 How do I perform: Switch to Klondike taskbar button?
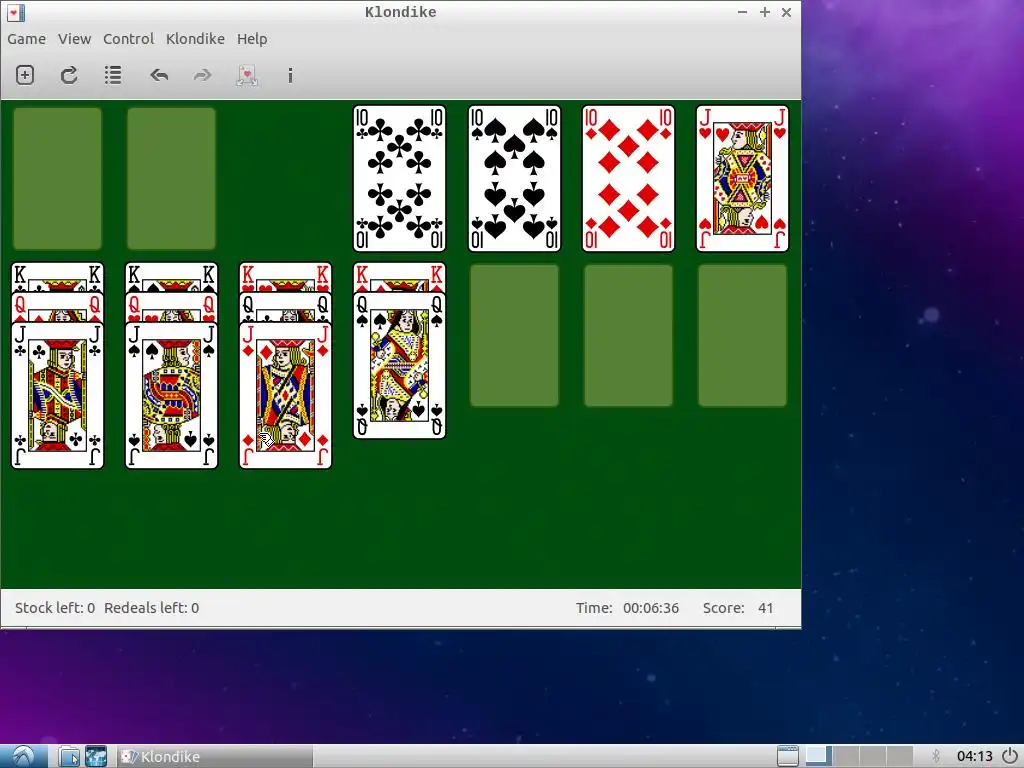(x=215, y=756)
